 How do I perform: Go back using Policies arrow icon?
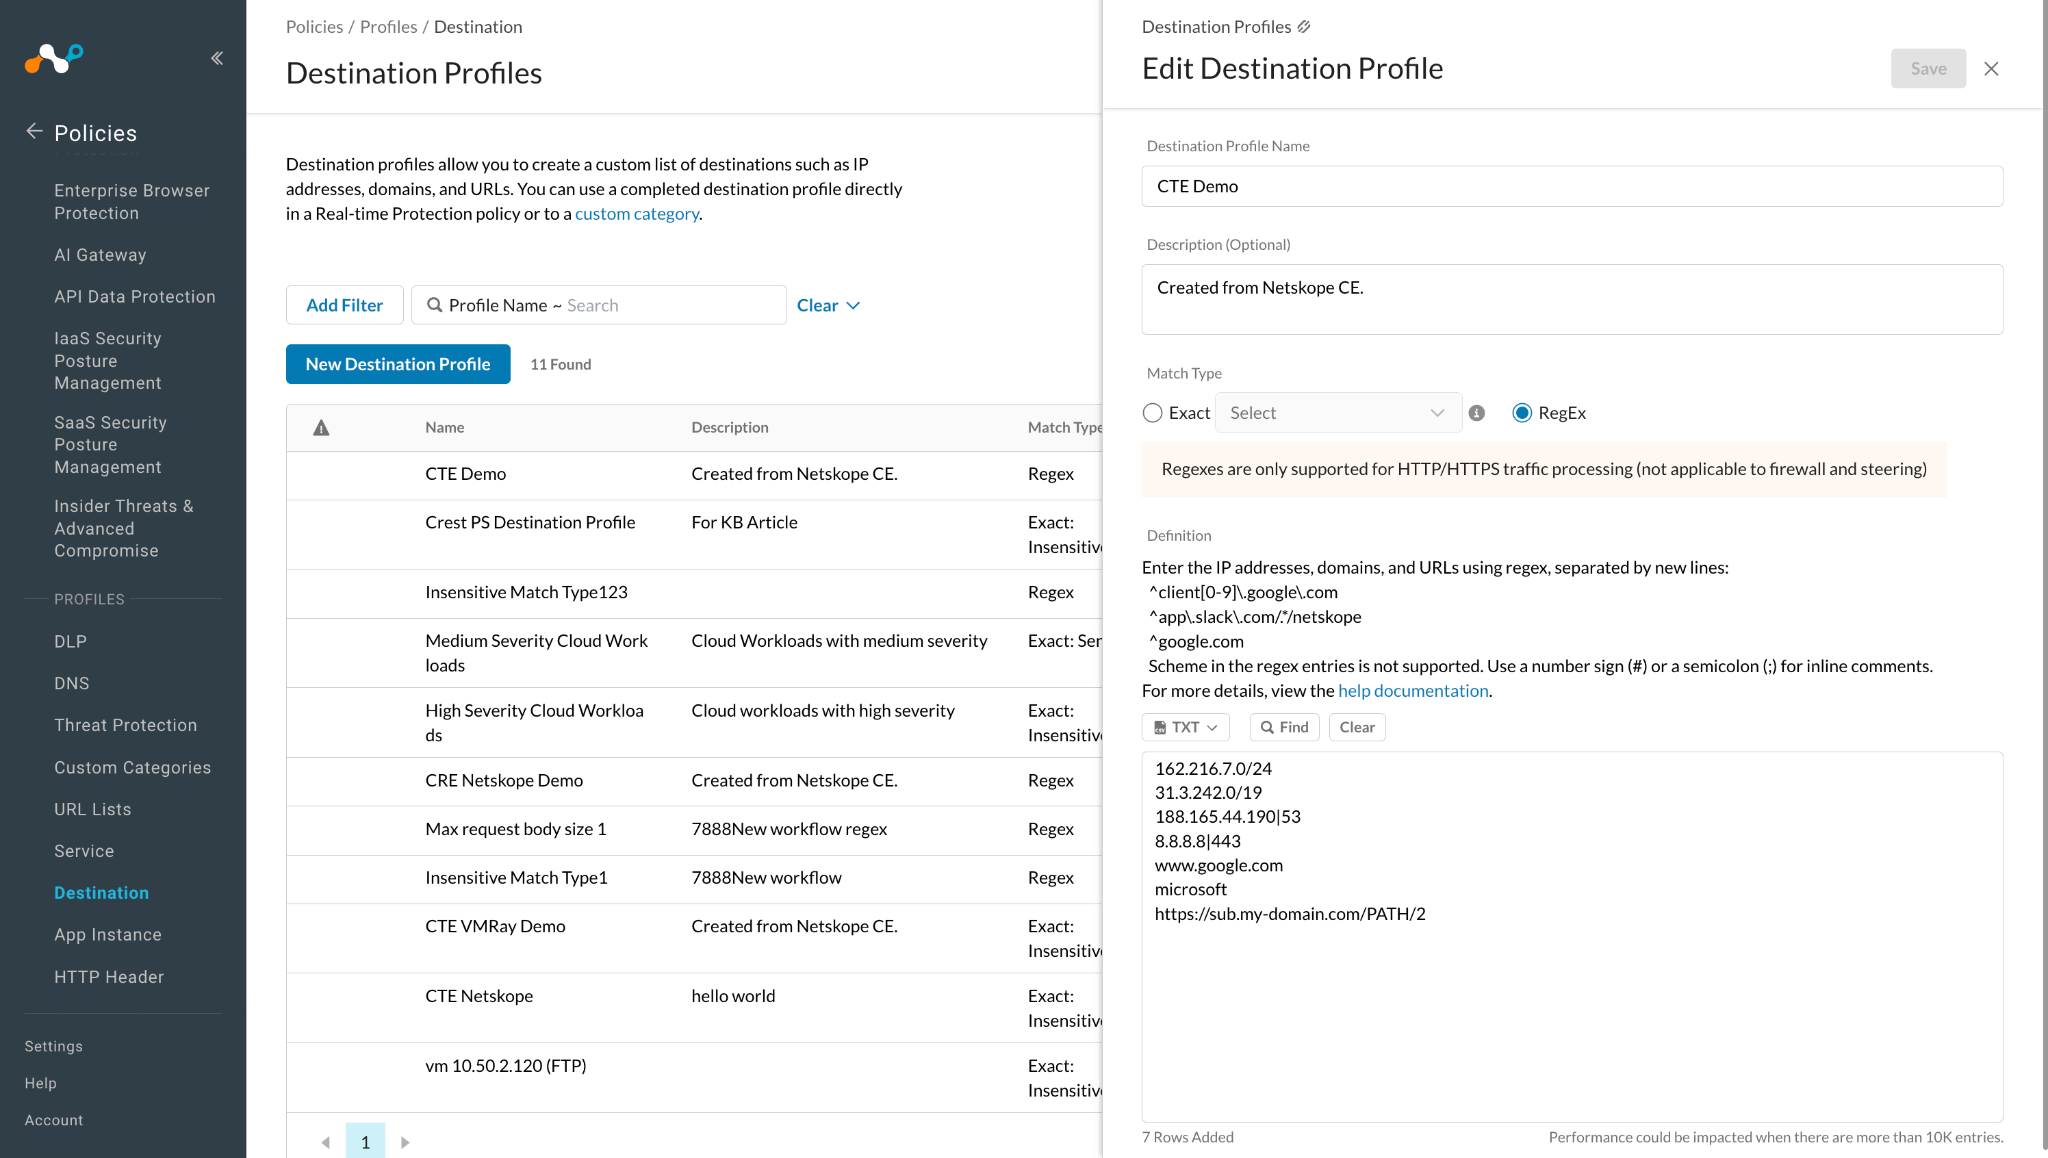pos(34,131)
